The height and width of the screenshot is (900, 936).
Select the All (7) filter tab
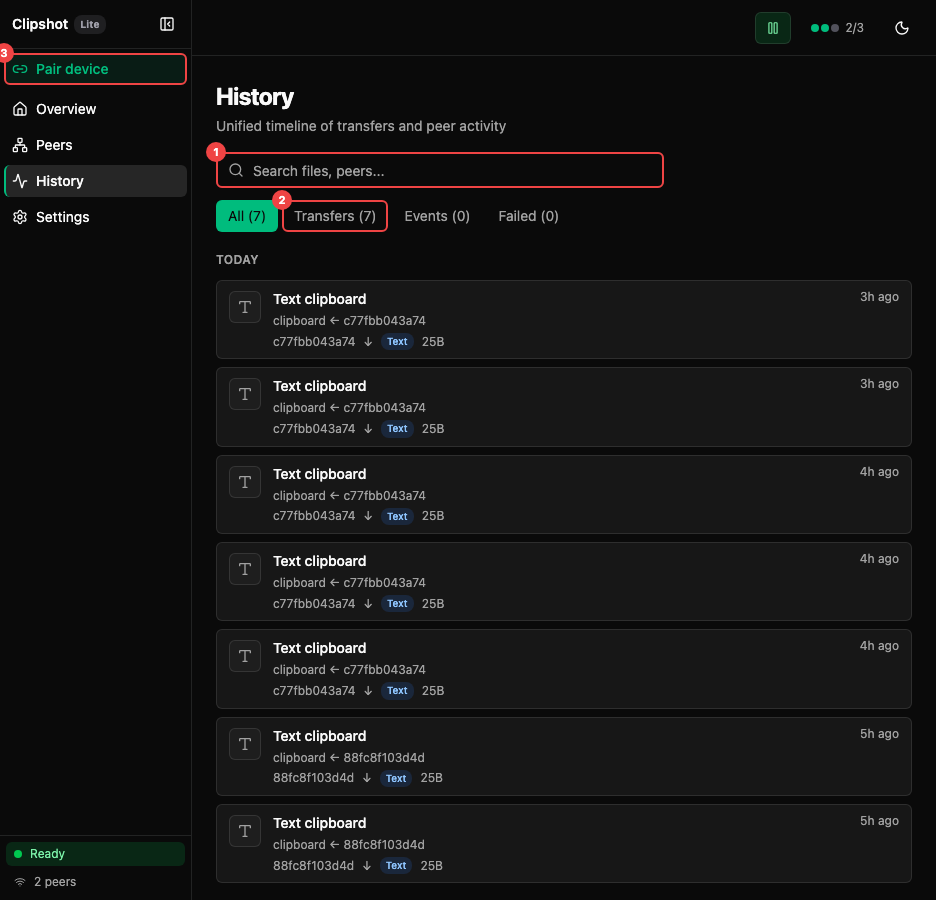(246, 216)
